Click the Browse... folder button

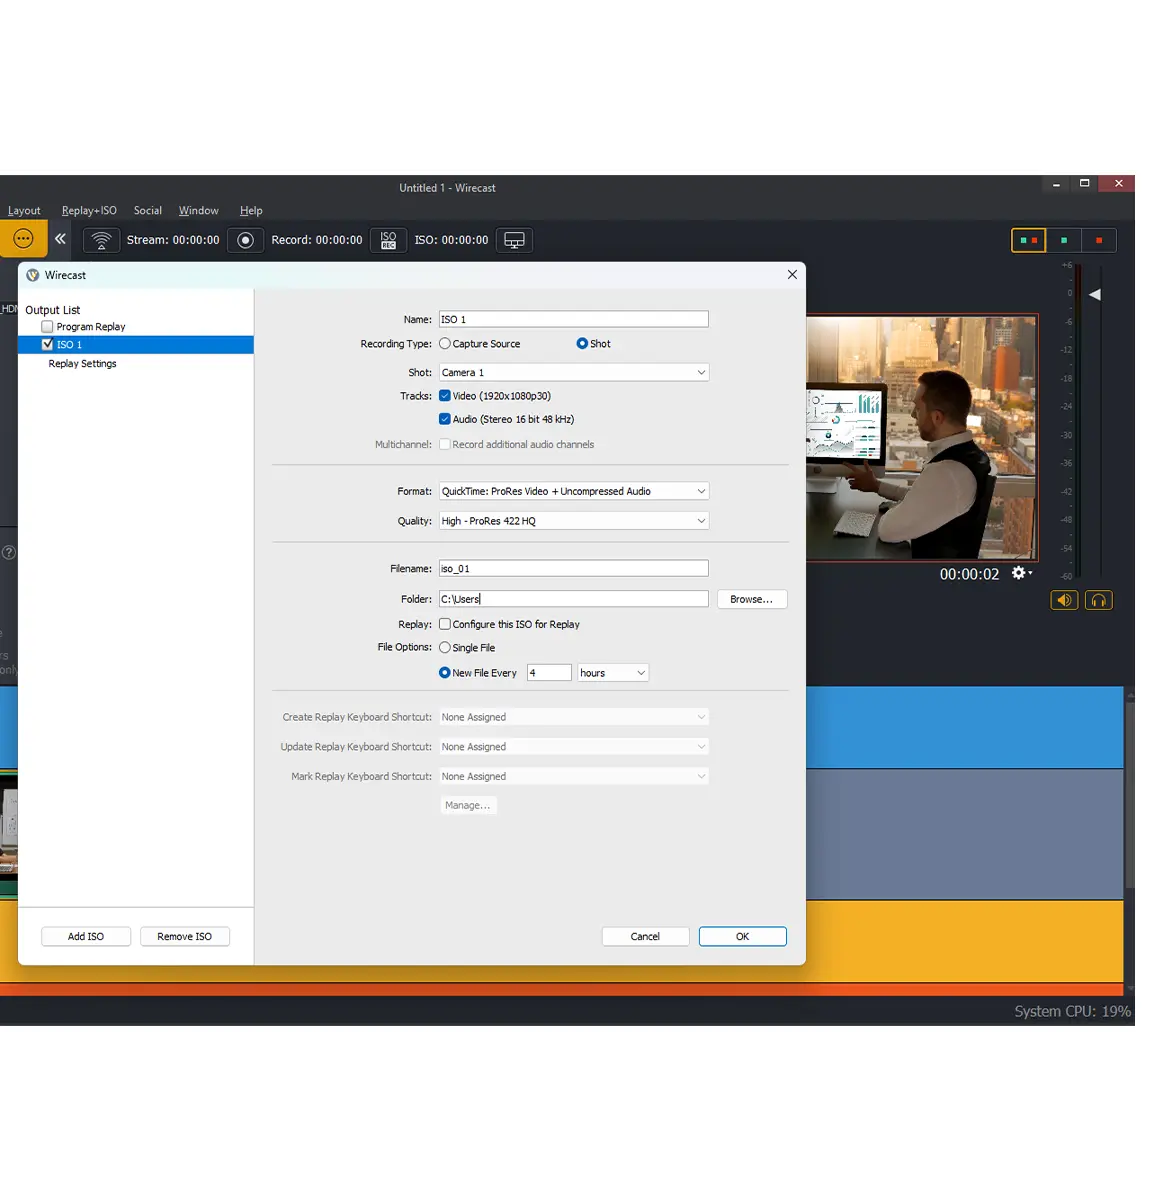[x=752, y=599]
